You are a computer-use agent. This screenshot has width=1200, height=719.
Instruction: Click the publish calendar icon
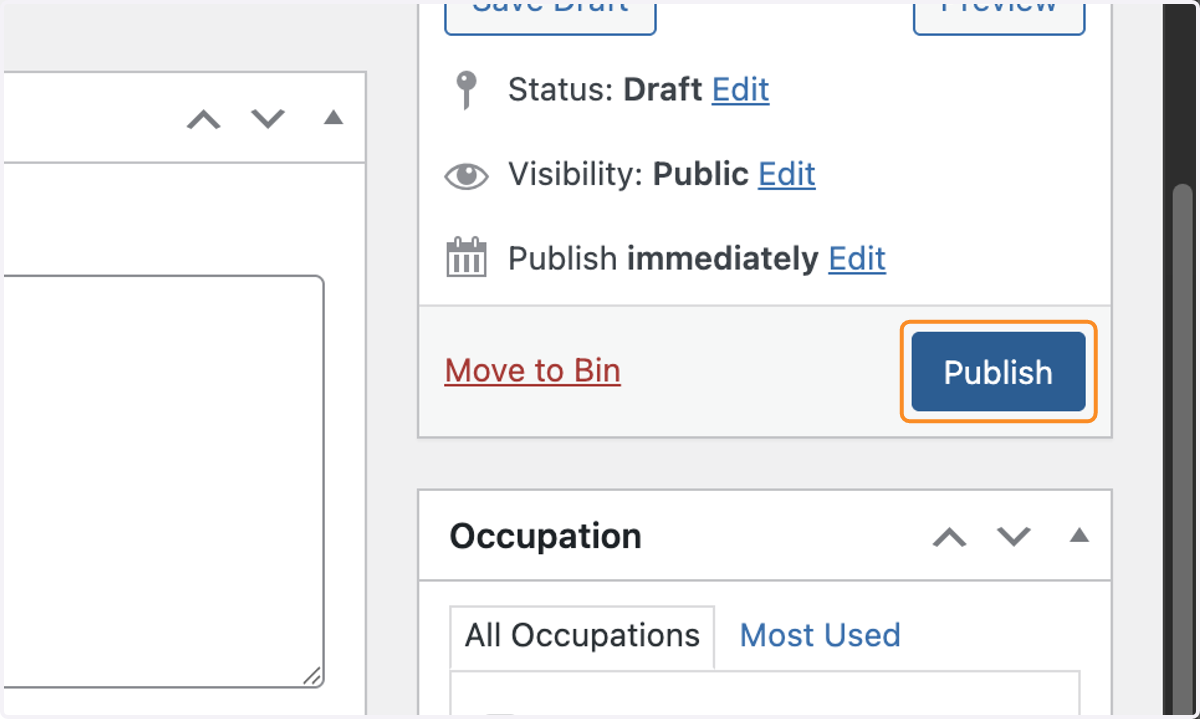pyautogui.click(x=466, y=258)
